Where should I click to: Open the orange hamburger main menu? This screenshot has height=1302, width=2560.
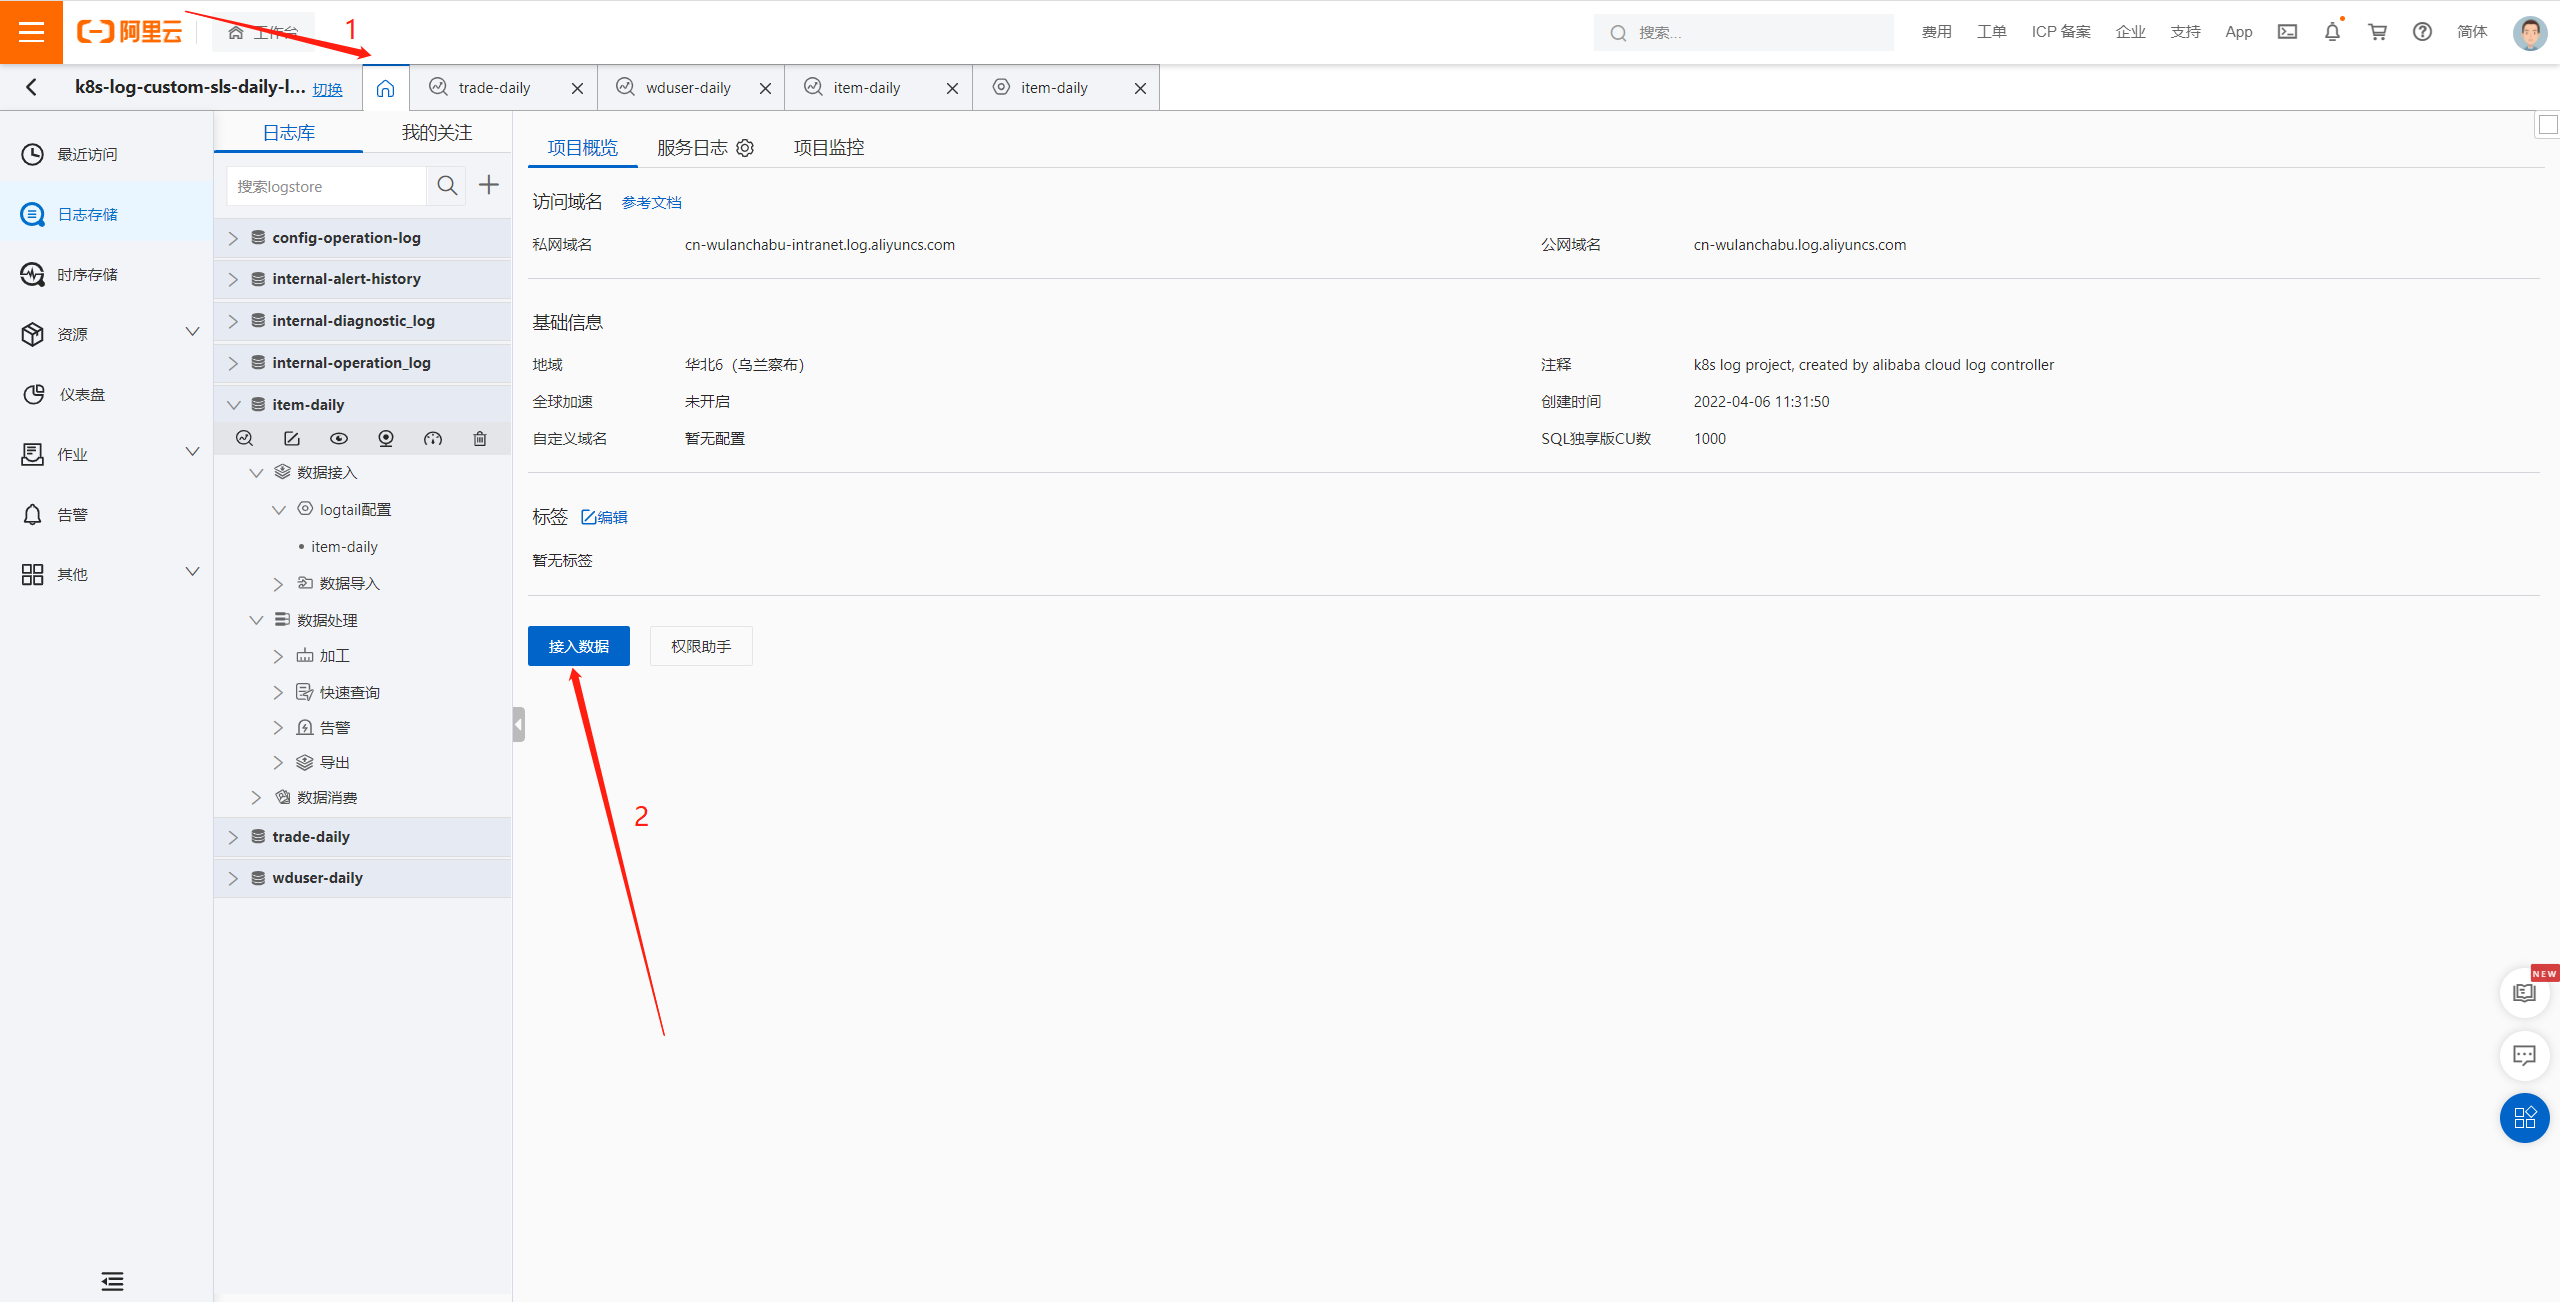tap(31, 32)
